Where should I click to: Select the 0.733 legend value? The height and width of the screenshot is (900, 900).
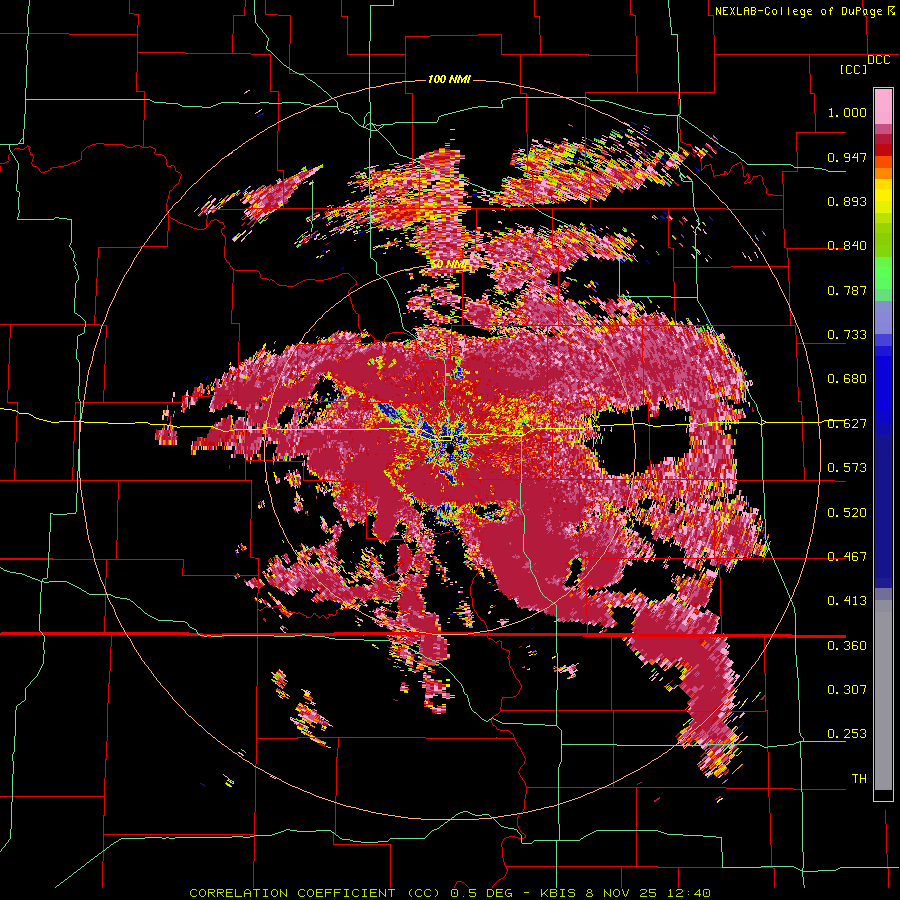847,335
